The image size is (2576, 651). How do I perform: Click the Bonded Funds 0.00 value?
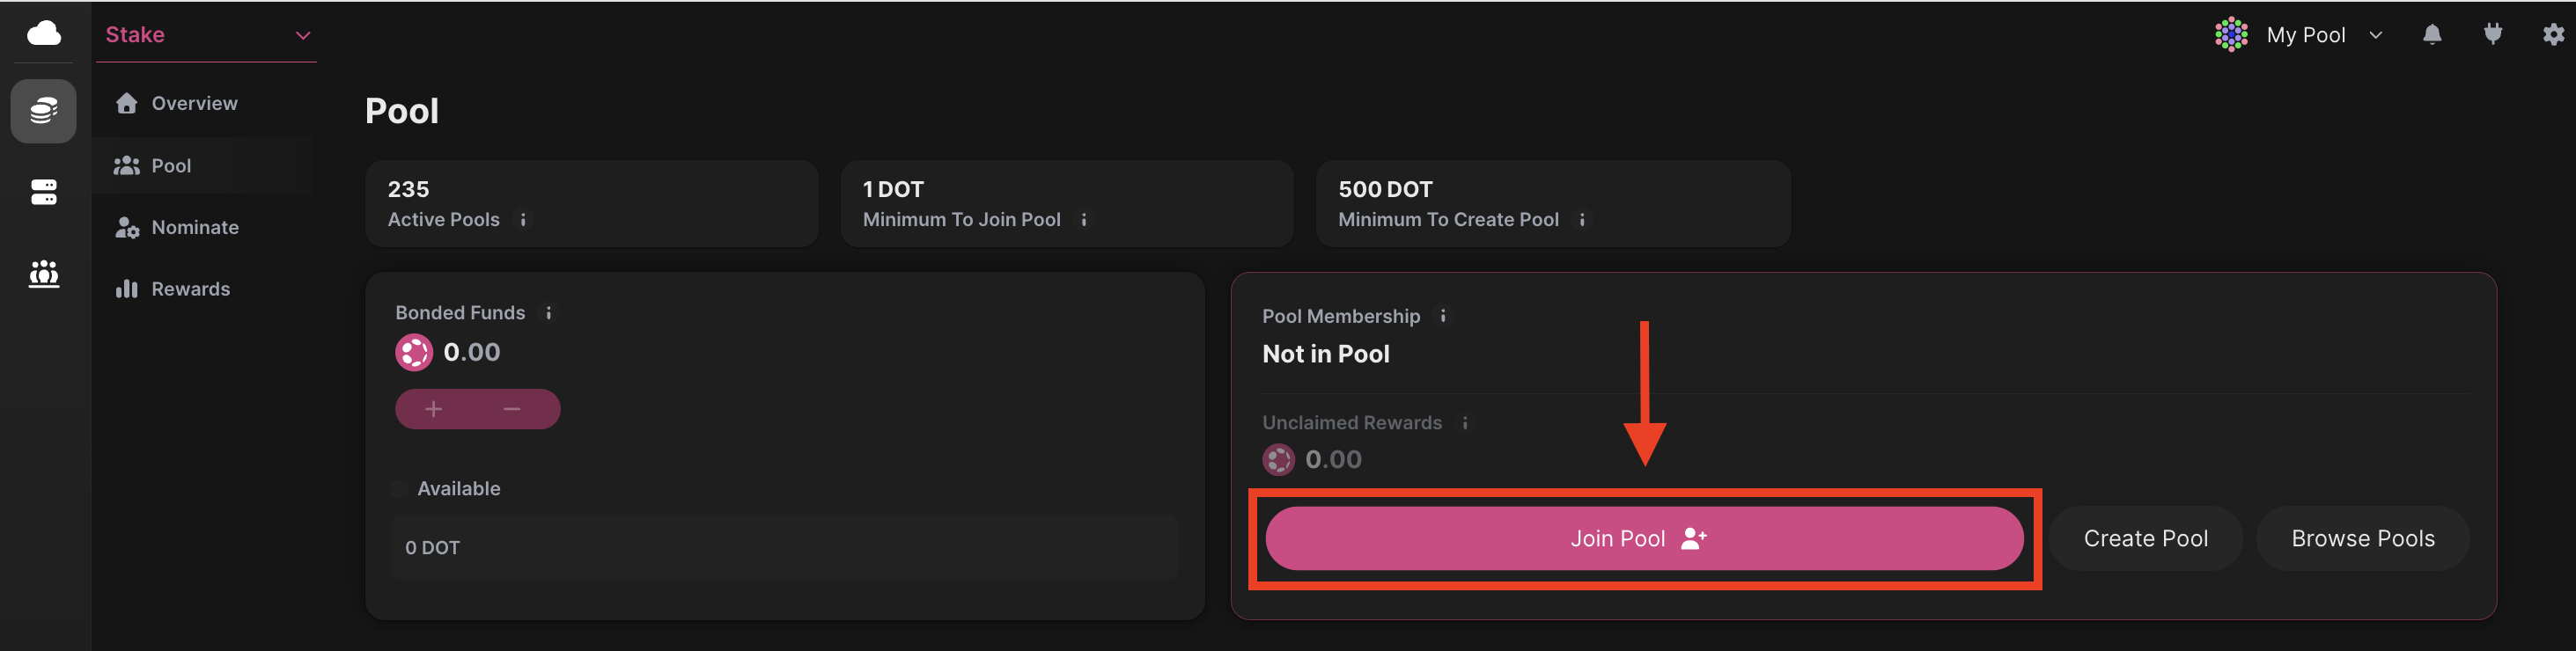point(471,352)
